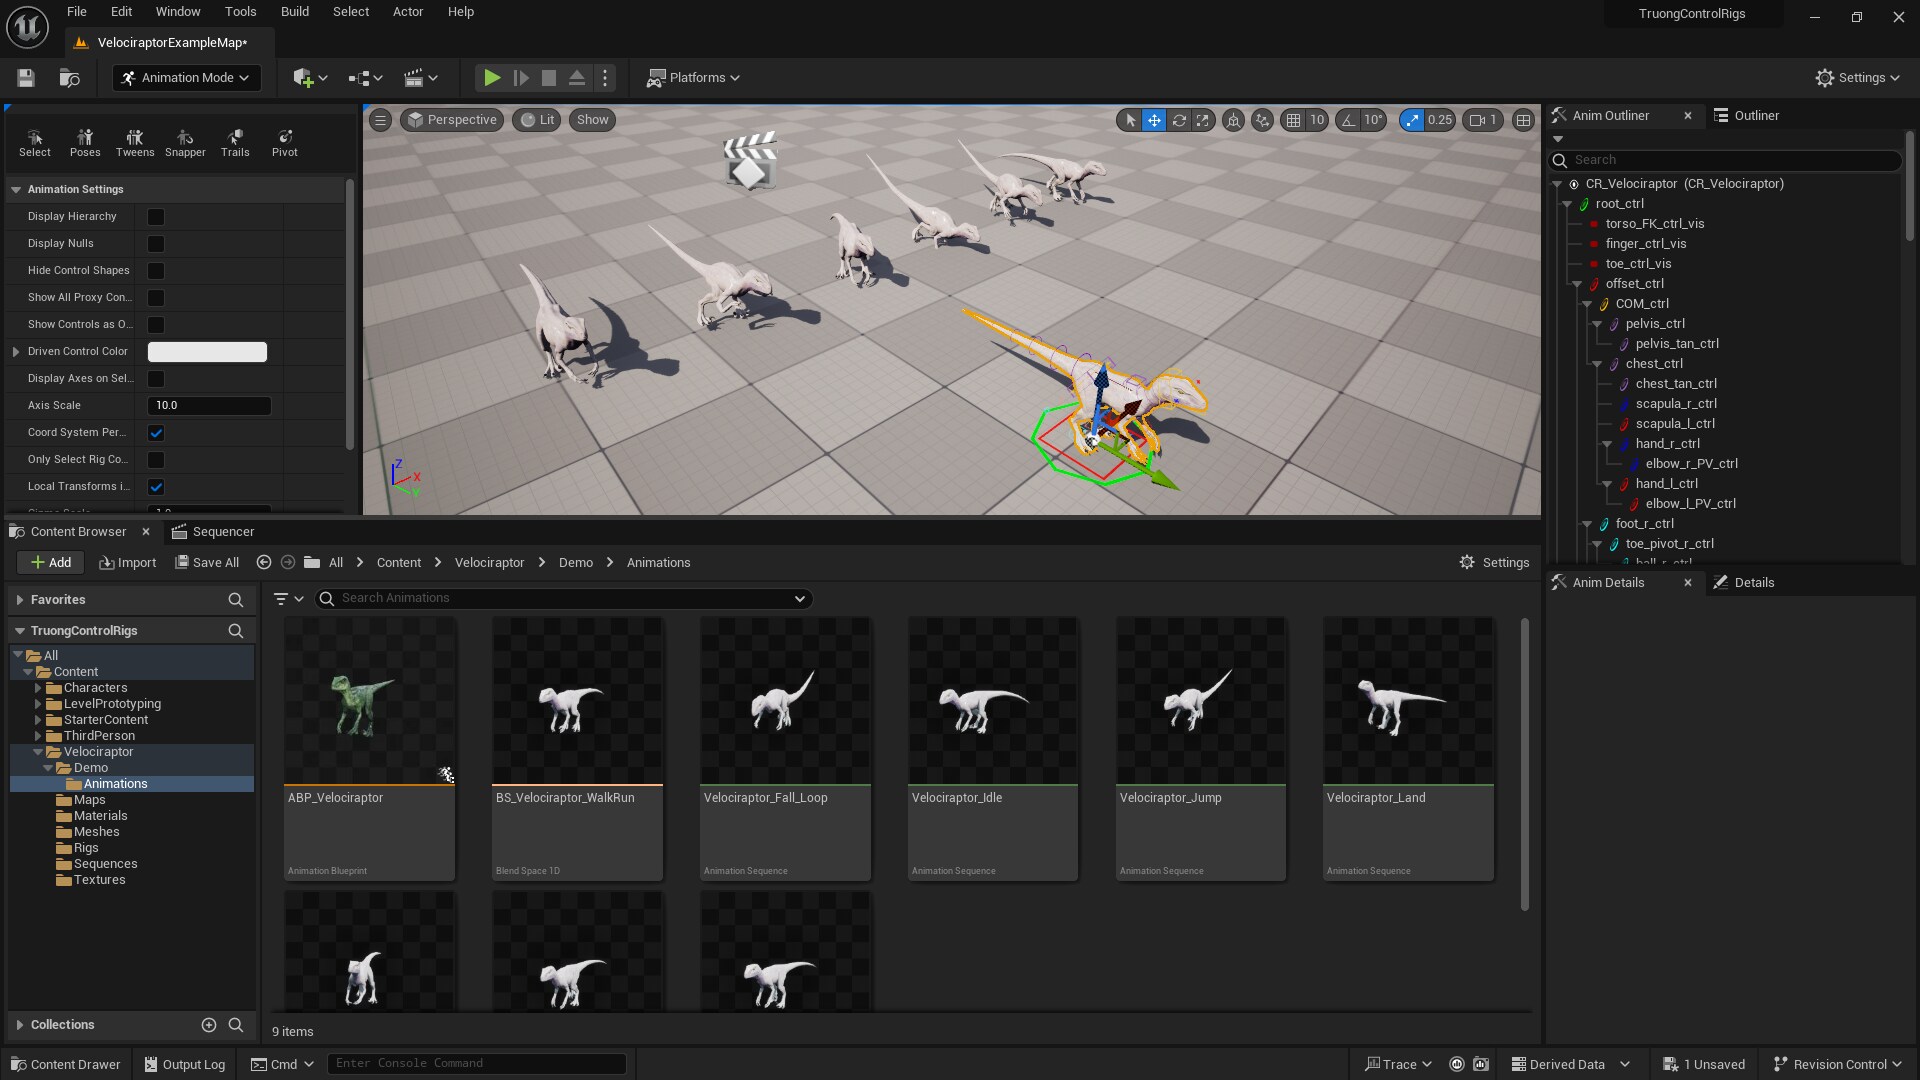The width and height of the screenshot is (1920, 1080).
Task: Open the Output Log panel
Action: 184,1063
